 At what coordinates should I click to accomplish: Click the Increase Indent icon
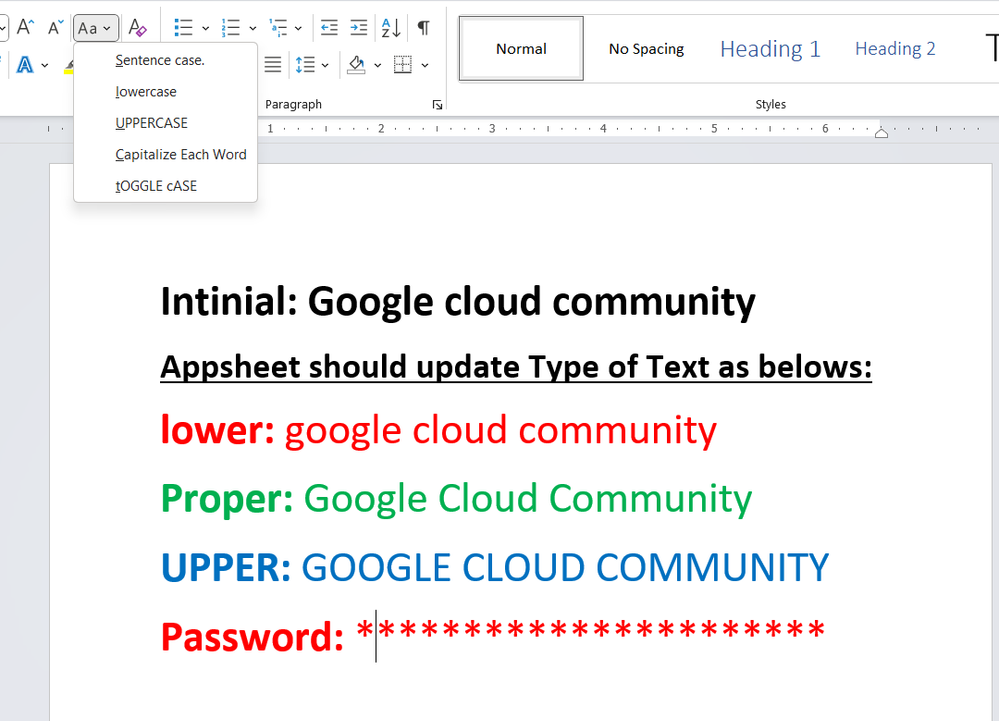(359, 27)
